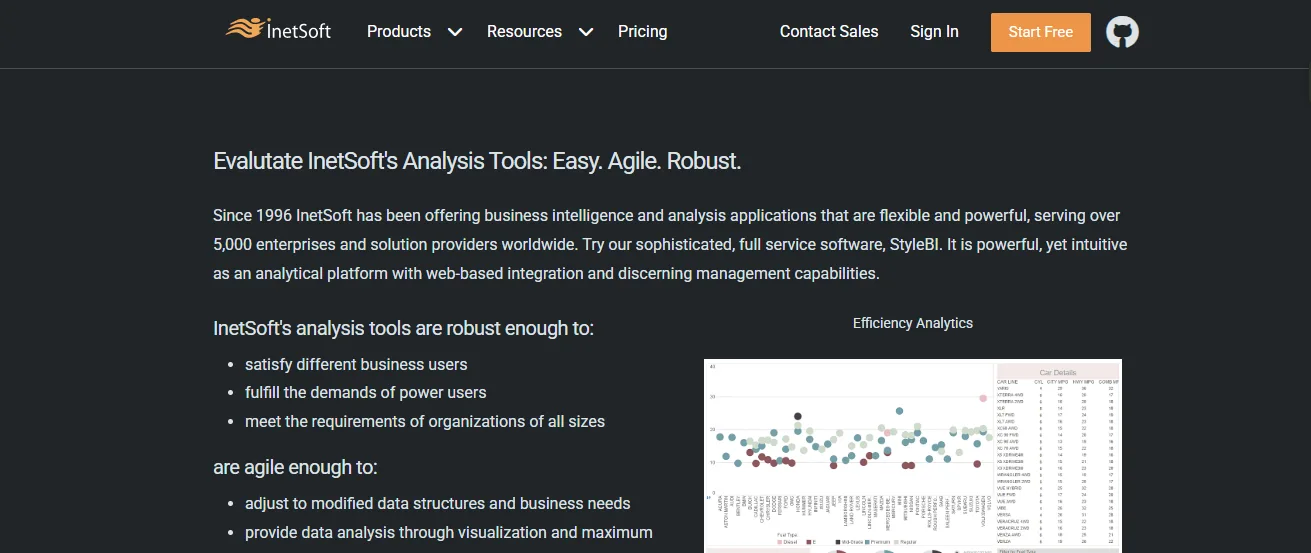This screenshot has height=553, width=1311.
Task: Open the Sign In link
Action: click(934, 32)
